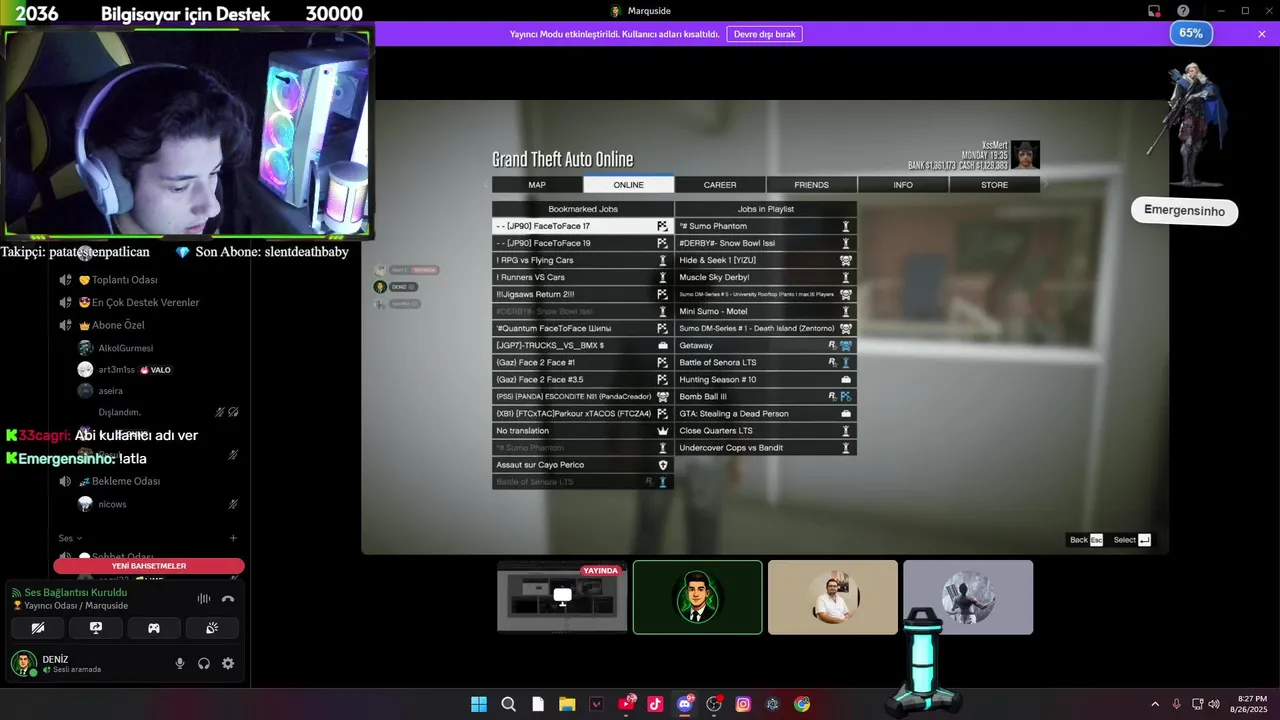Select playlist job Undercover Cops vs Bandit
Image resolution: width=1280 pixels, height=720 pixels.
[x=765, y=448]
